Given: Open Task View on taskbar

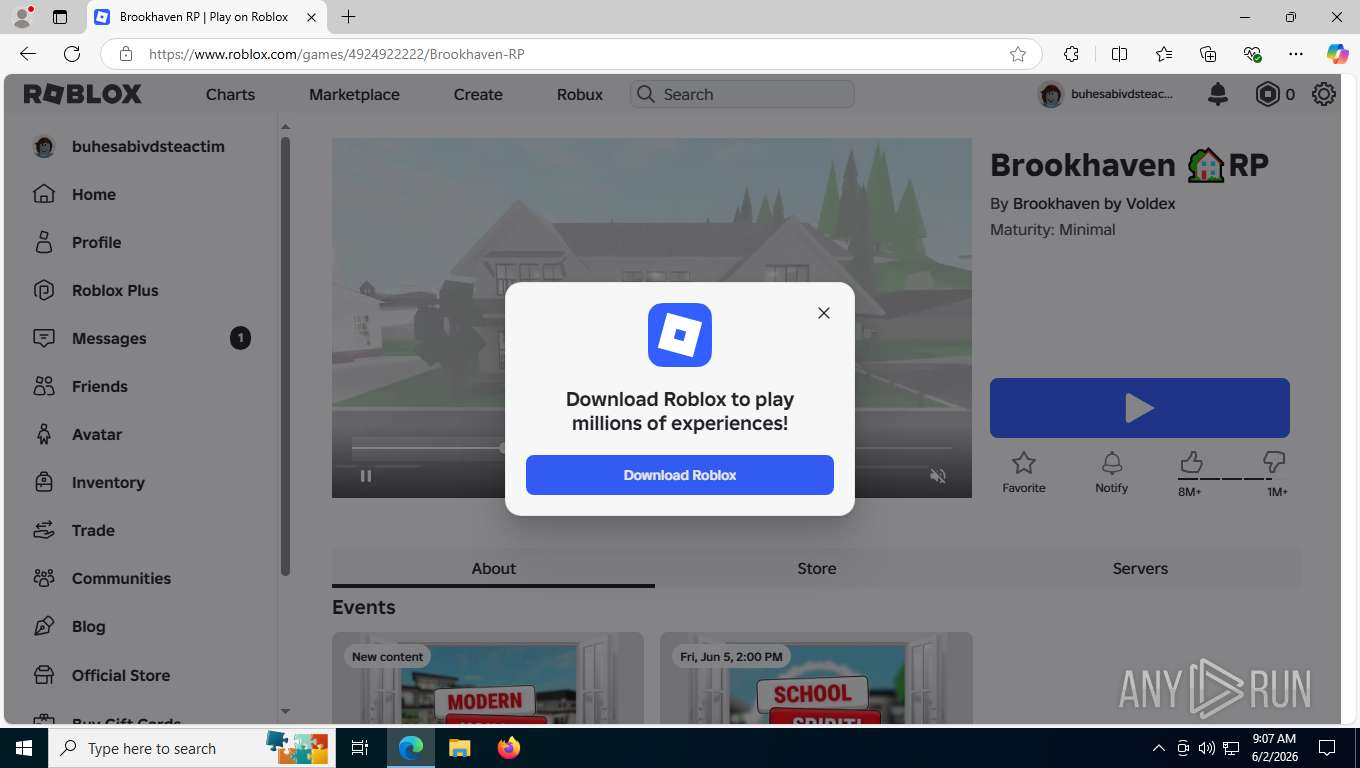Looking at the screenshot, I should click(x=360, y=748).
